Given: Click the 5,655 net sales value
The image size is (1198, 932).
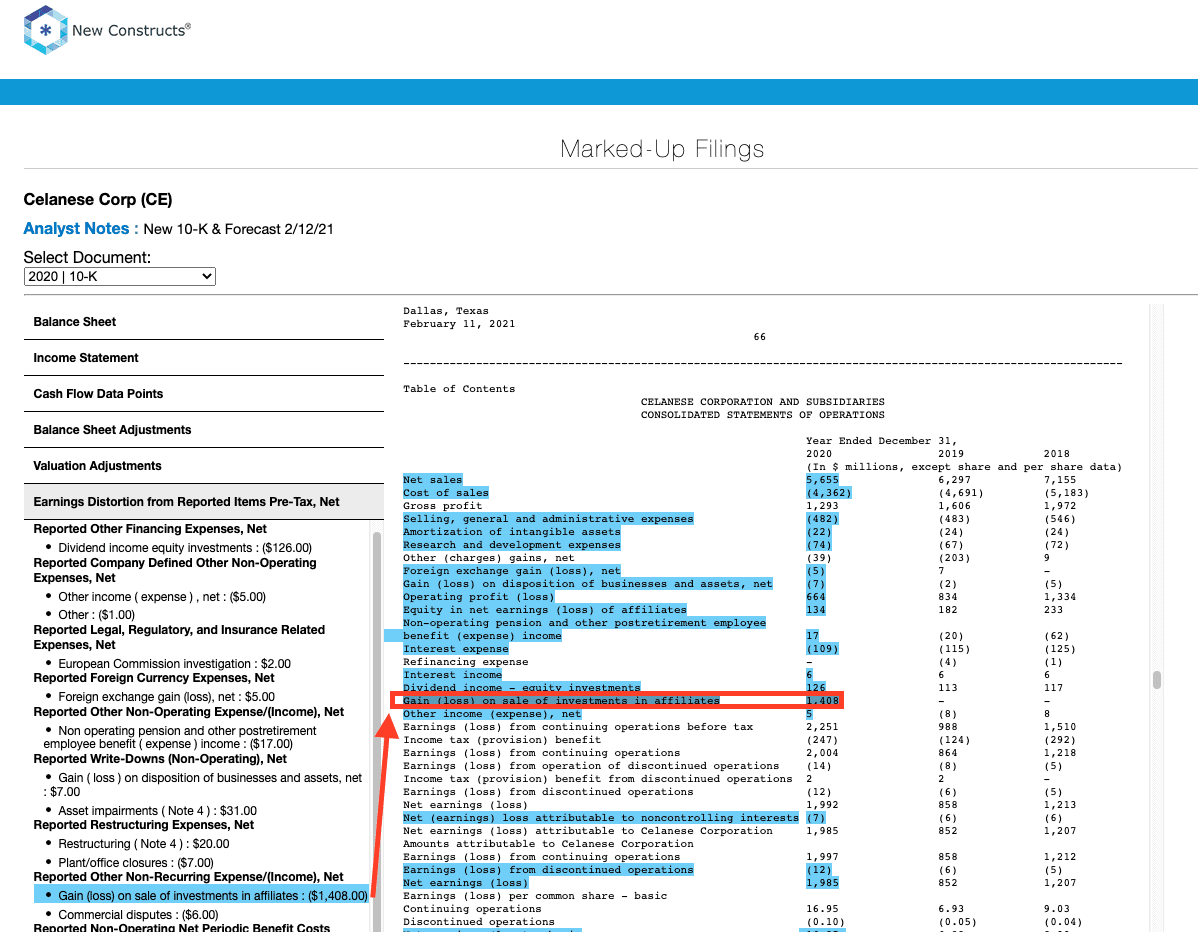Looking at the screenshot, I should 822,480.
